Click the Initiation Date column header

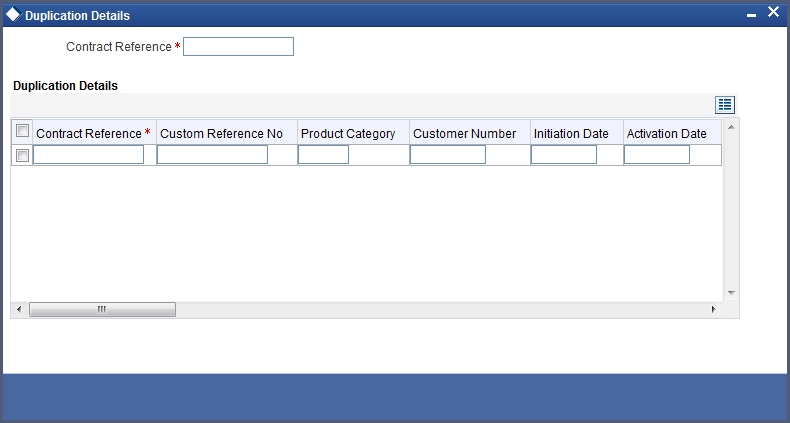(577, 133)
